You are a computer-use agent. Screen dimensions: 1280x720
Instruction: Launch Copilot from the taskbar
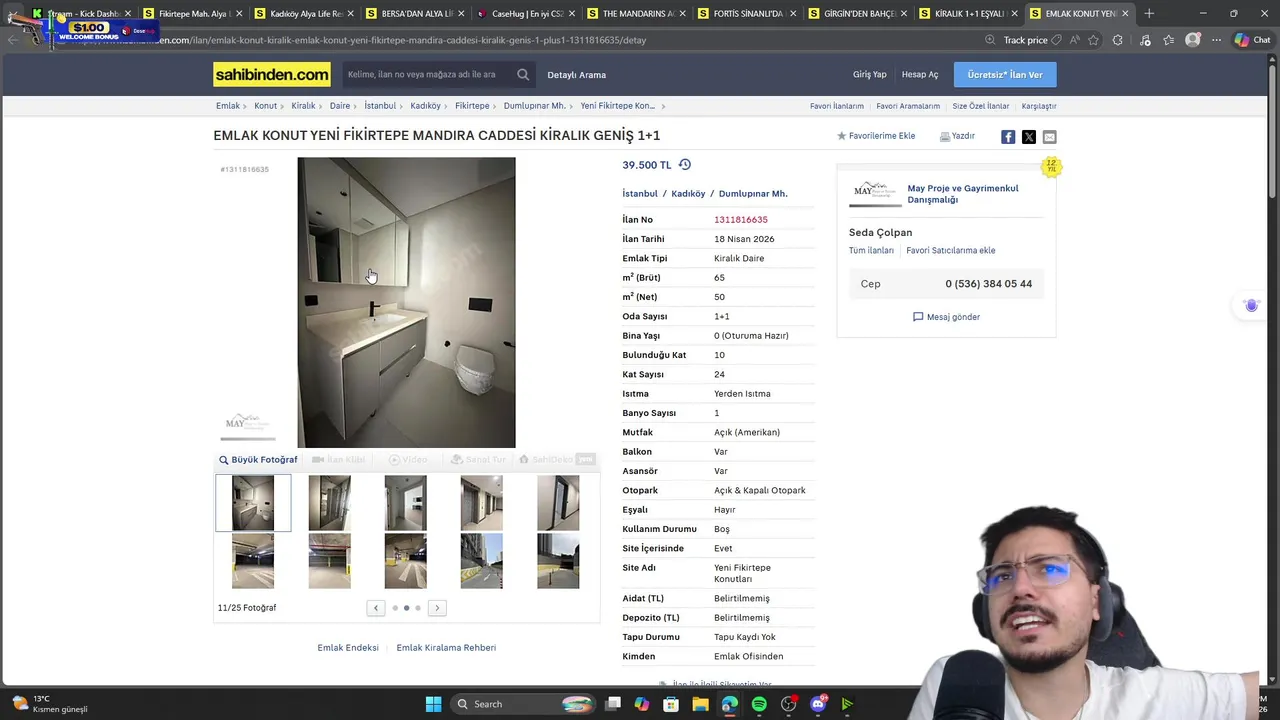[642, 704]
